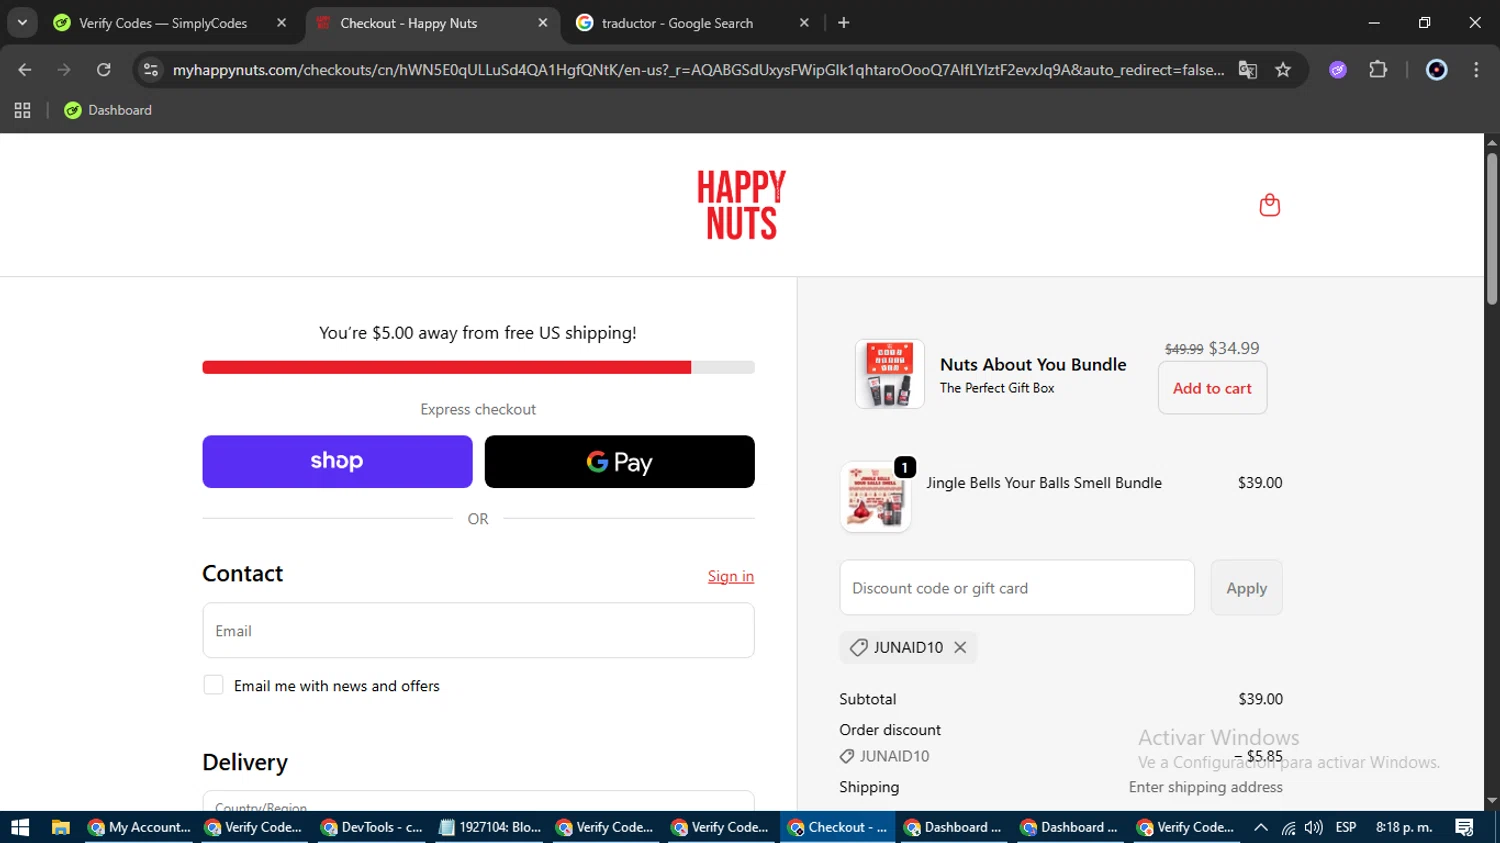This screenshot has width=1500, height=843.
Task: Open the Windows notification center
Action: coord(1464,827)
